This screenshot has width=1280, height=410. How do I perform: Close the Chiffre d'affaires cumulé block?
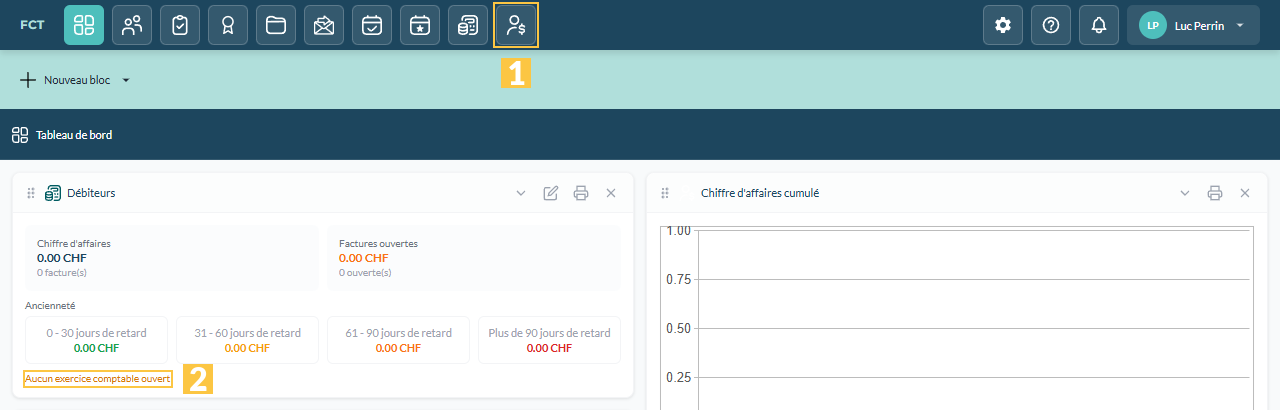click(x=1245, y=193)
